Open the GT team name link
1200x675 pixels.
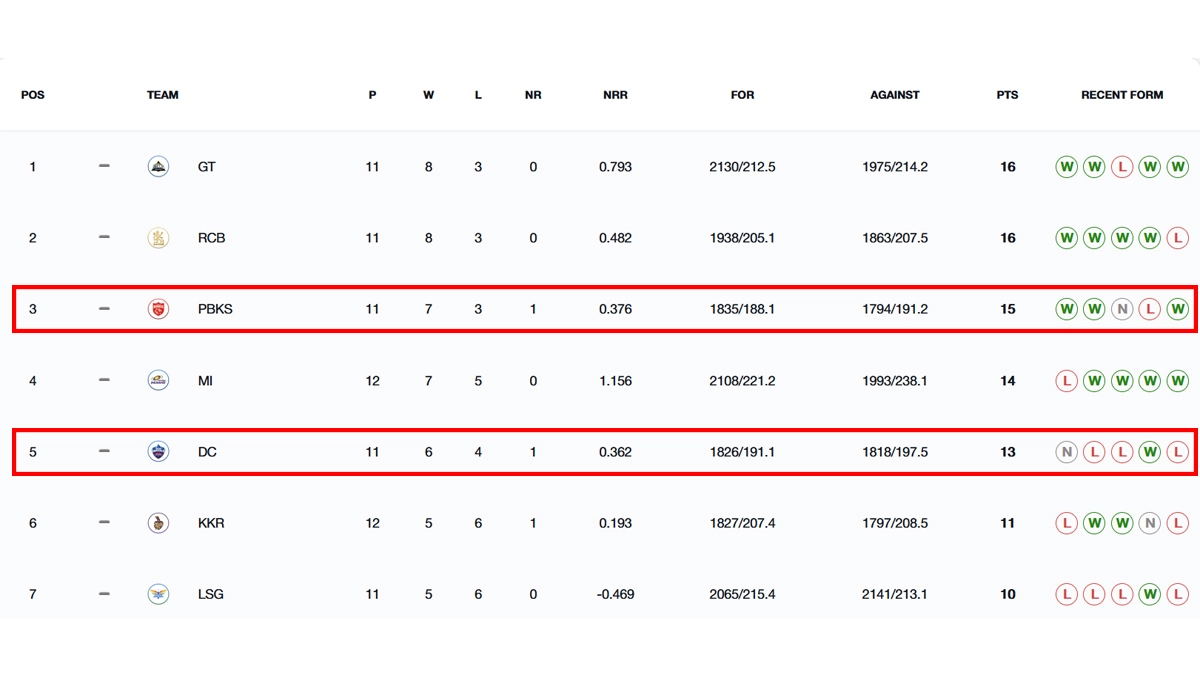point(207,167)
